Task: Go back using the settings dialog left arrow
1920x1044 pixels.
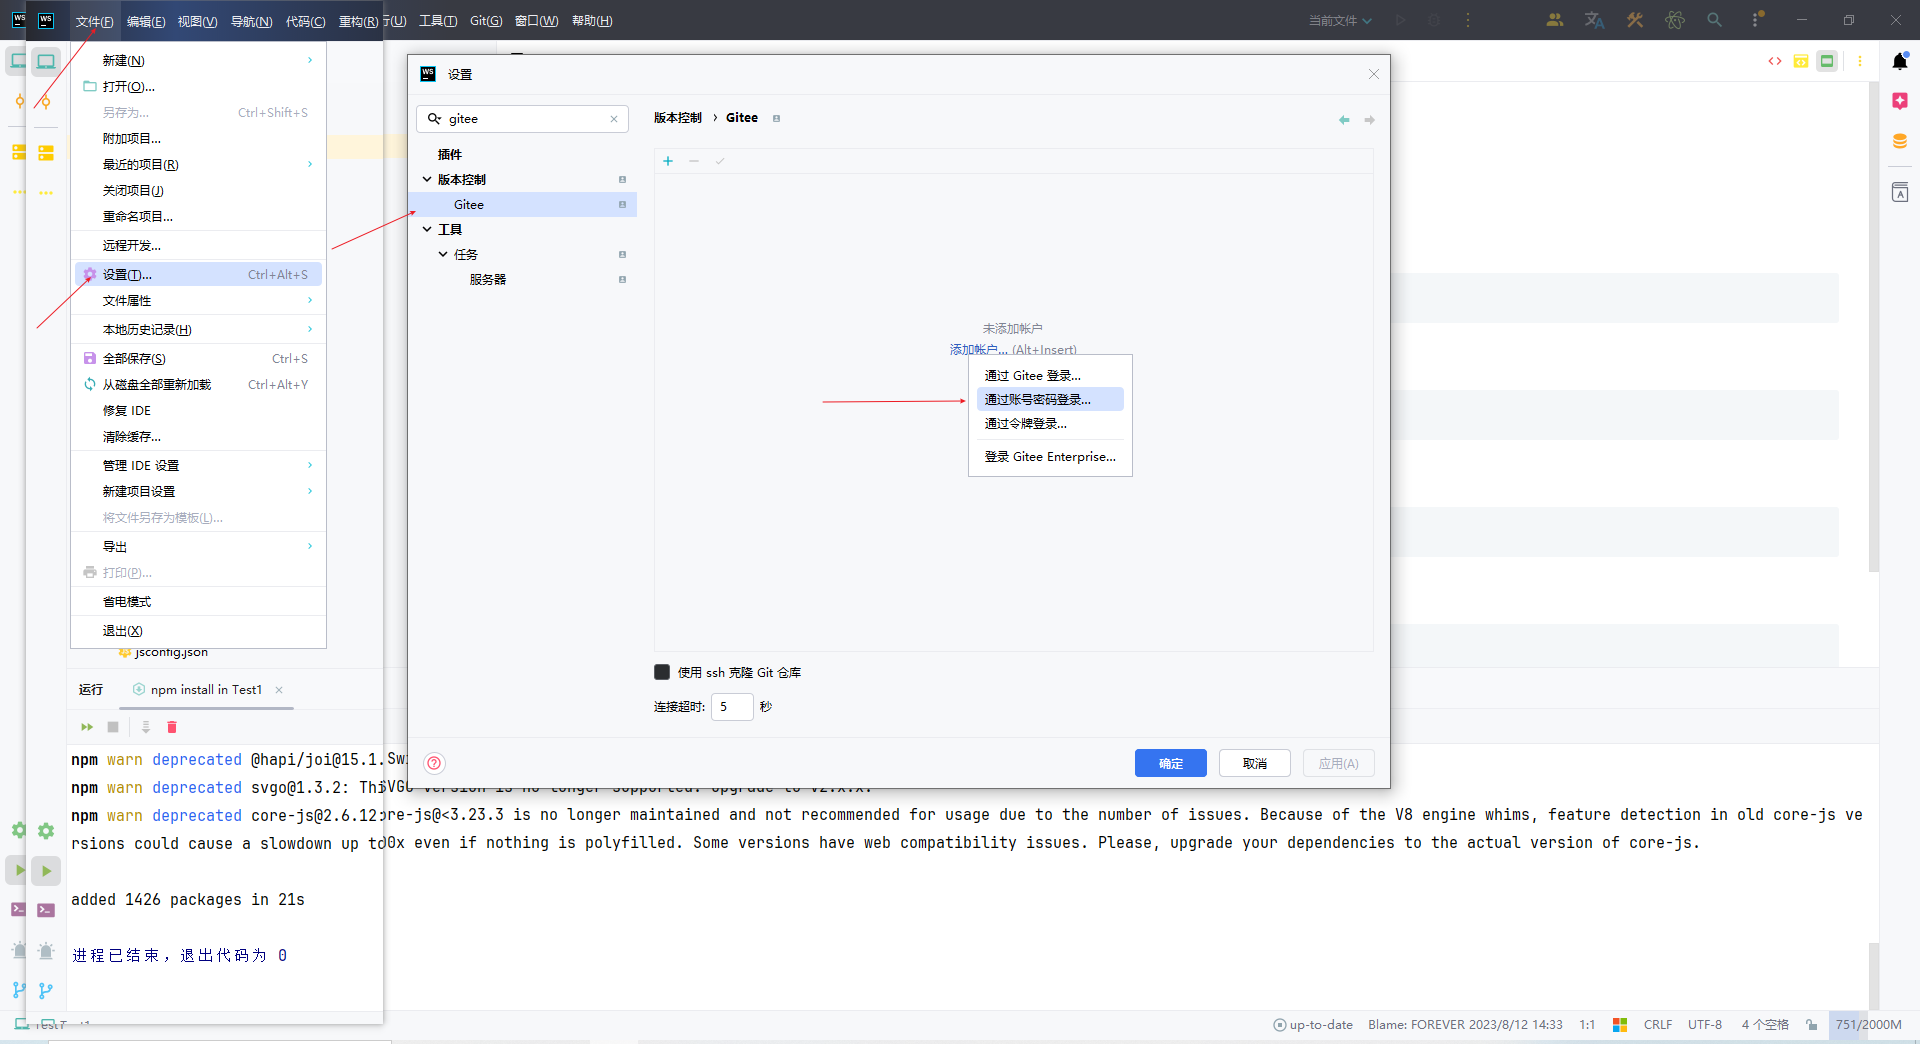Action: click(x=1344, y=120)
